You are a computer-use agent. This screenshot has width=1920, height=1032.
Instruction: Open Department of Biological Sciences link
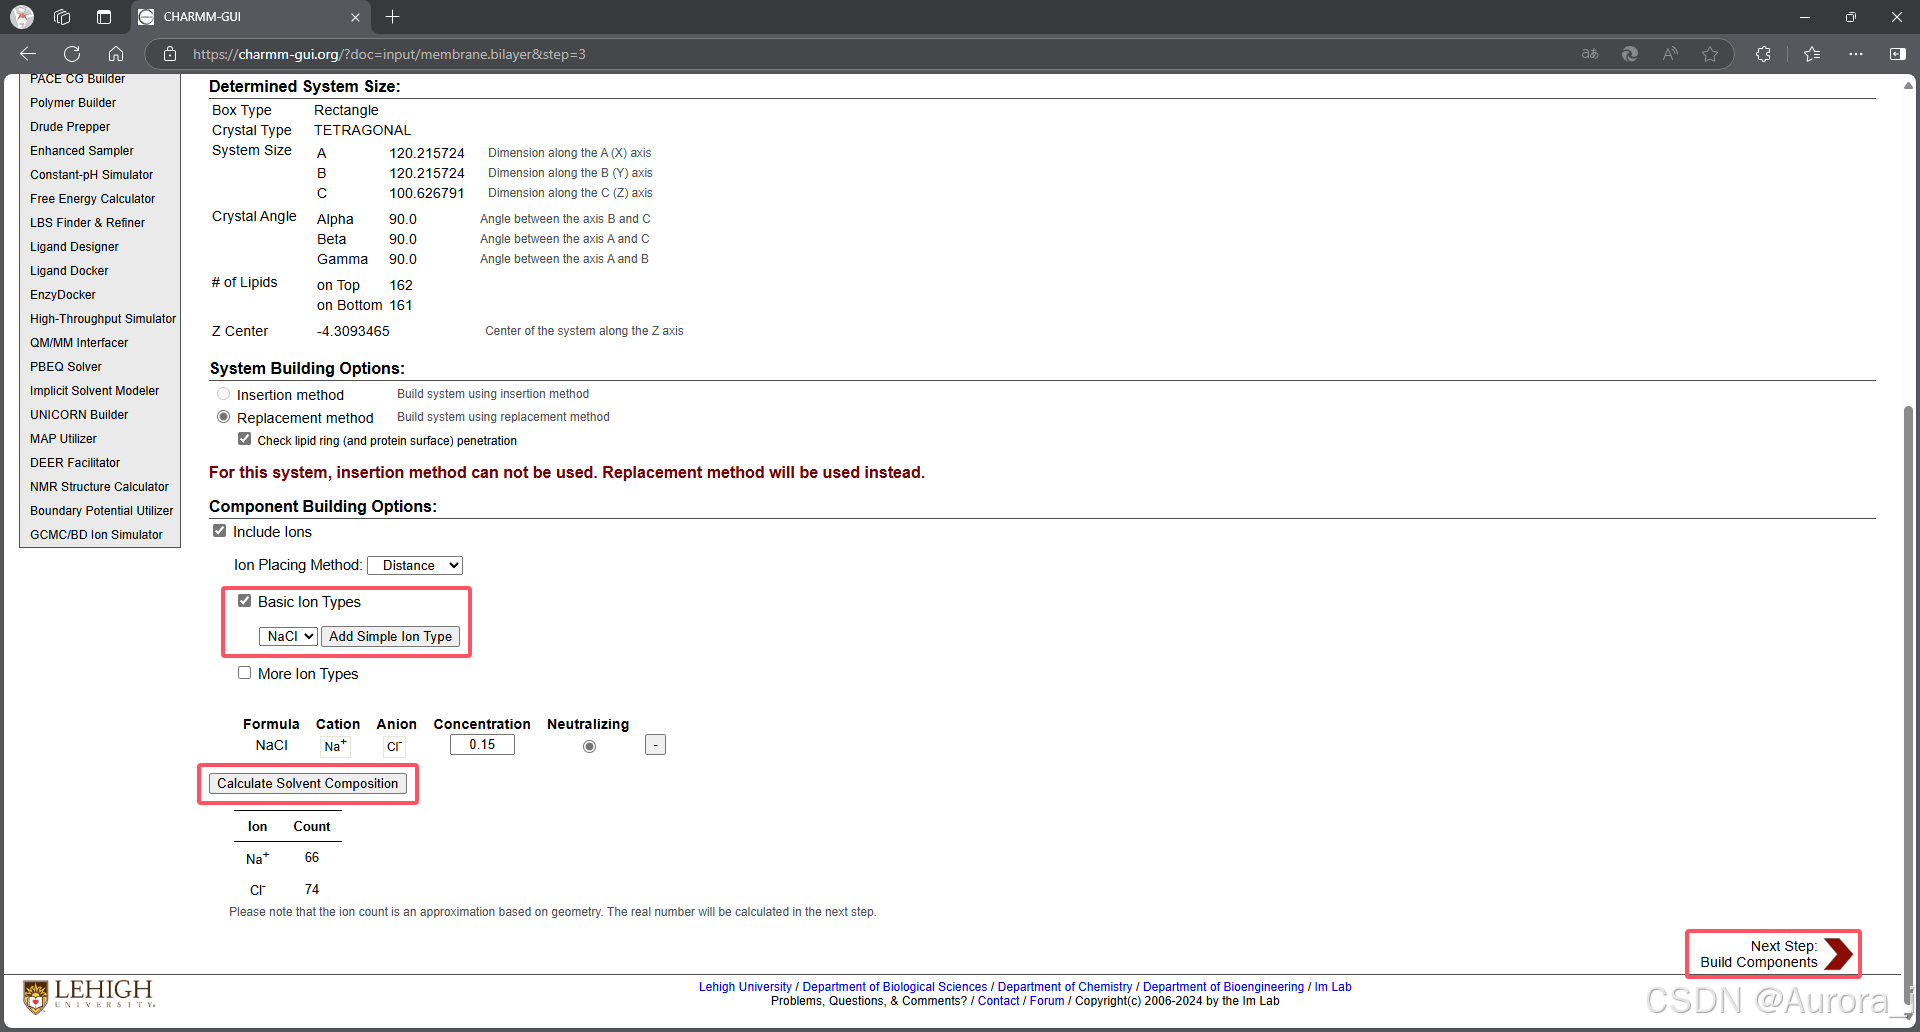[x=894, y=987]
